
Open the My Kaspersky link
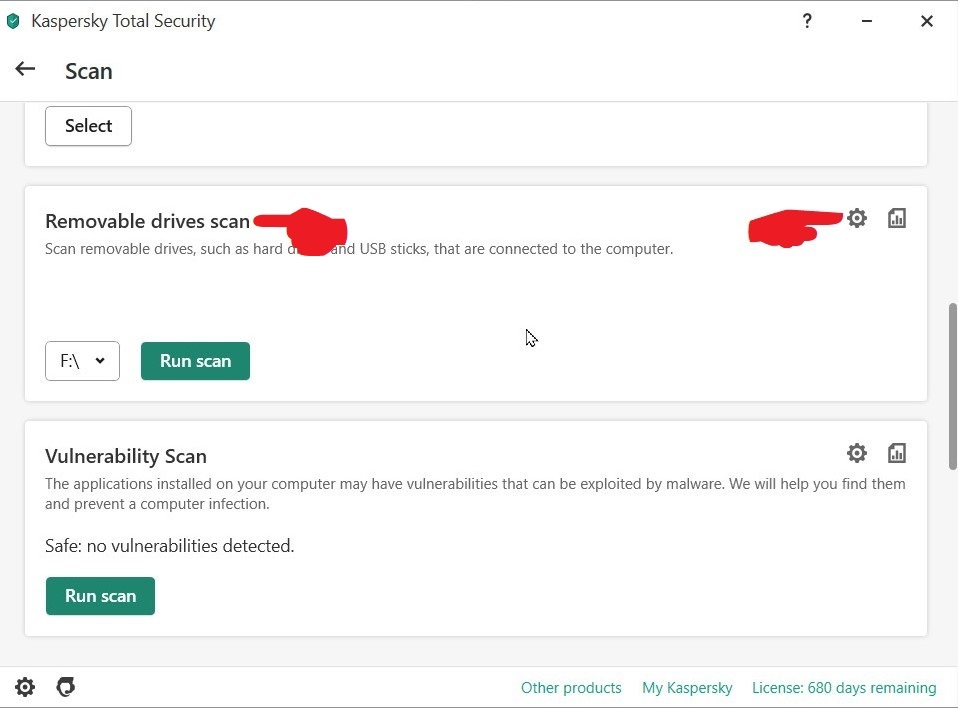pos(687,688)
